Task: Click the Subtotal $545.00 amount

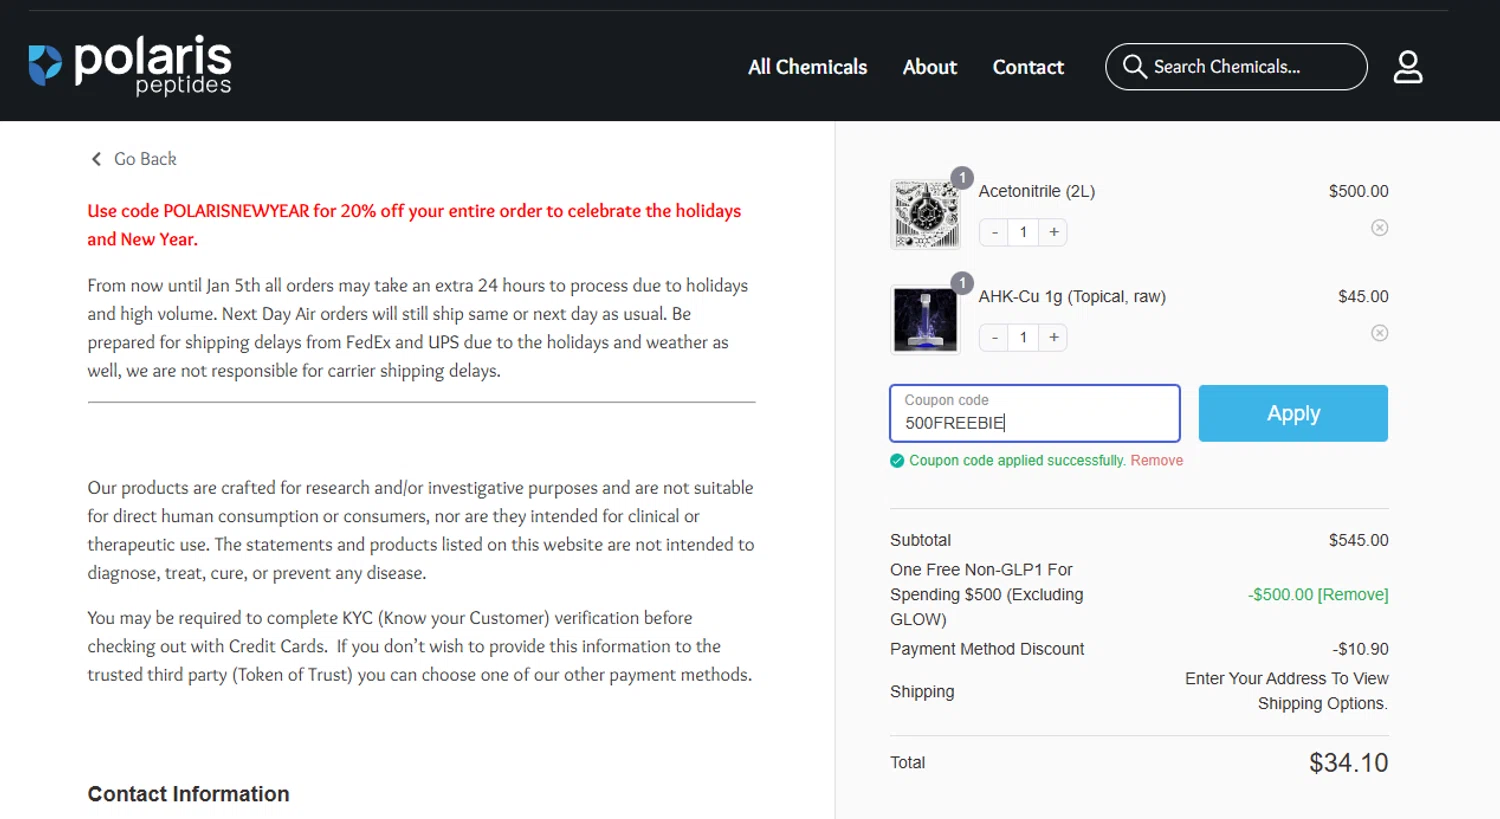Action: pyautogui.click(x=1358, y=540)
